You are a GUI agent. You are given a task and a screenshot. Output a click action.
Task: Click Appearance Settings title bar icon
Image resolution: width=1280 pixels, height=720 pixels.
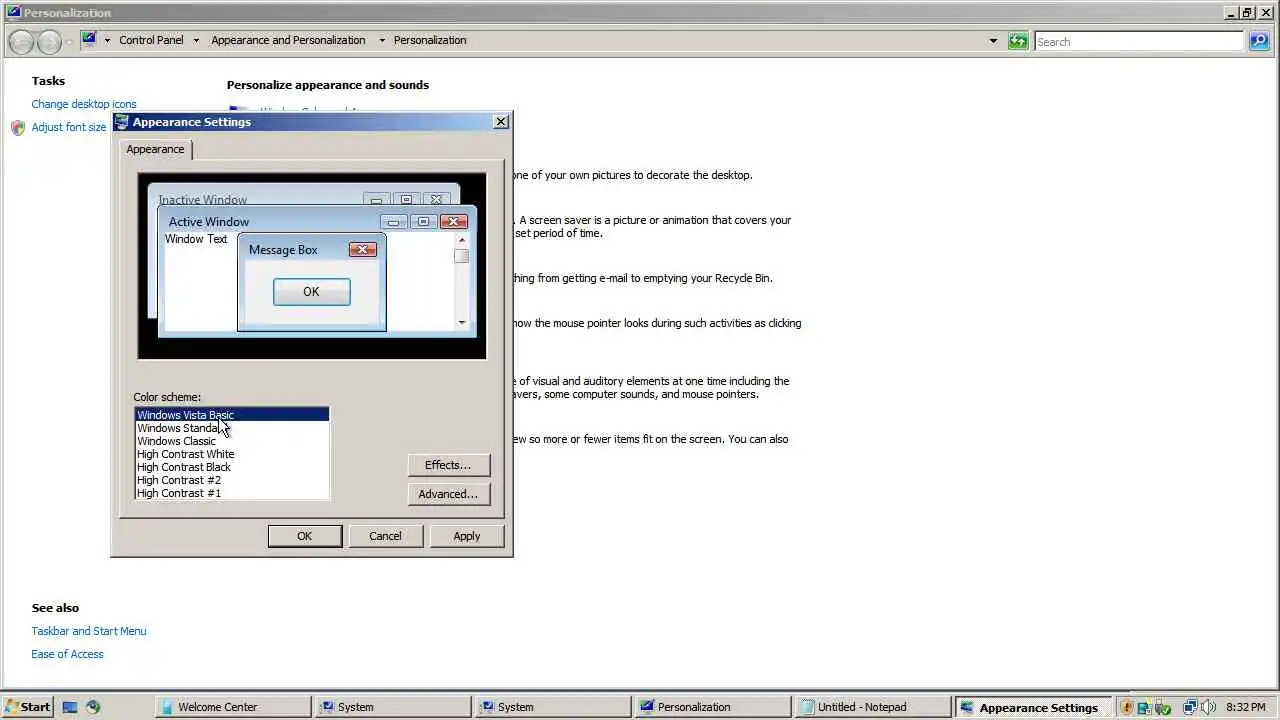[122, 122]
